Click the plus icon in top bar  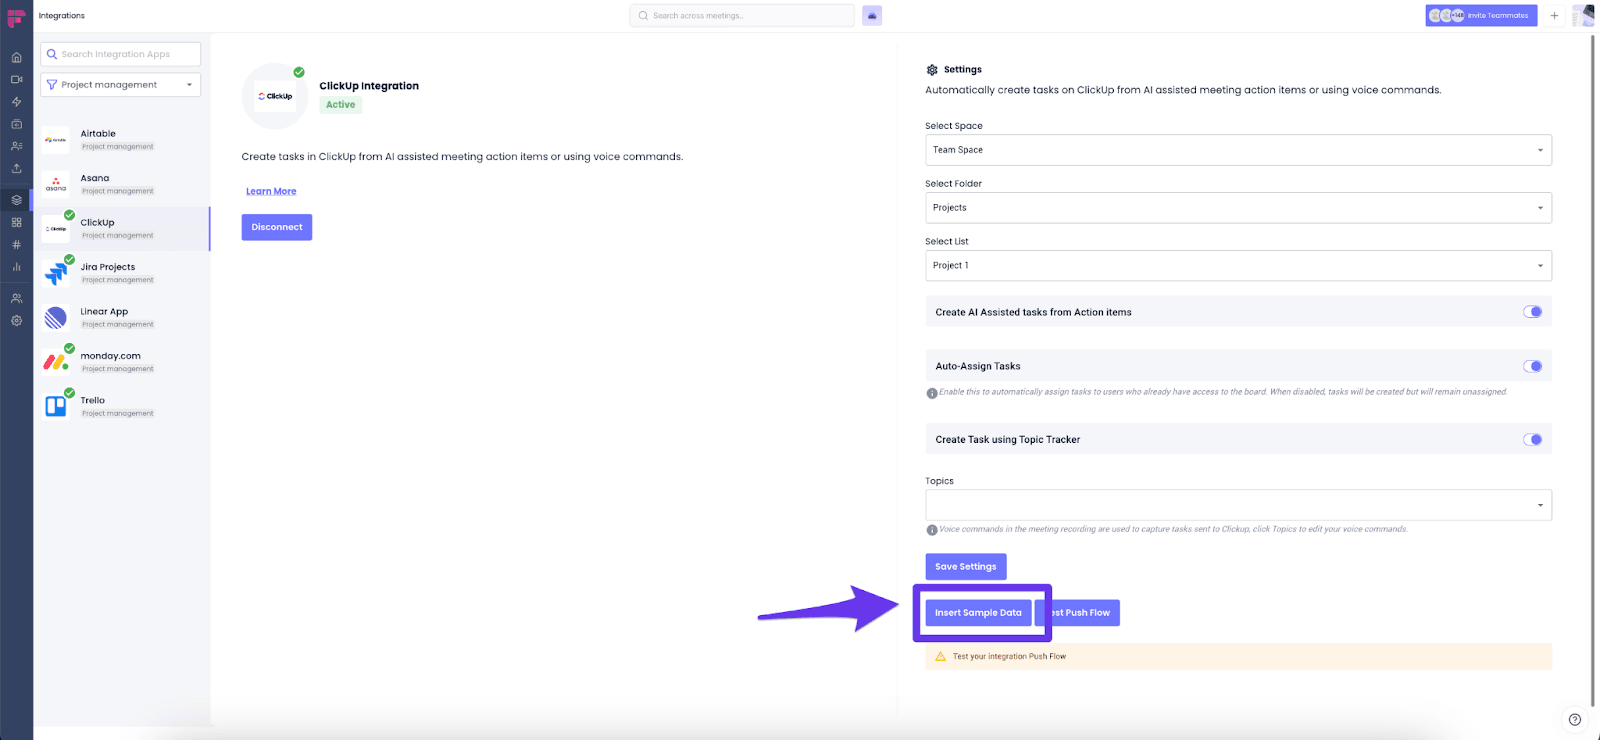(x=1554, y=16)
